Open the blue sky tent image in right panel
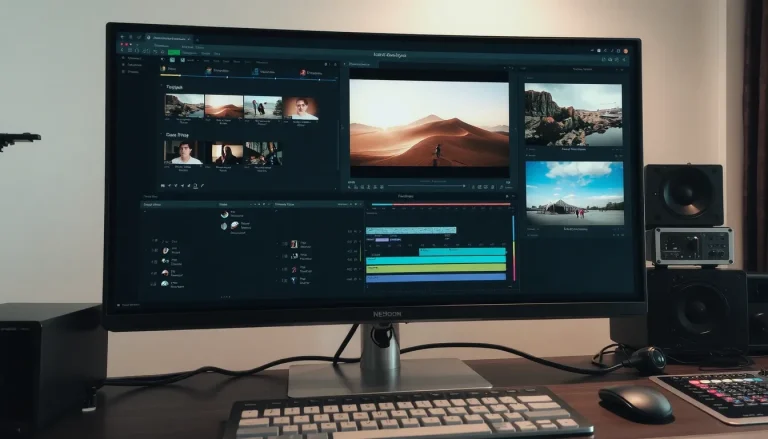The height and width of the screenshot is (439, 768). 575,194
